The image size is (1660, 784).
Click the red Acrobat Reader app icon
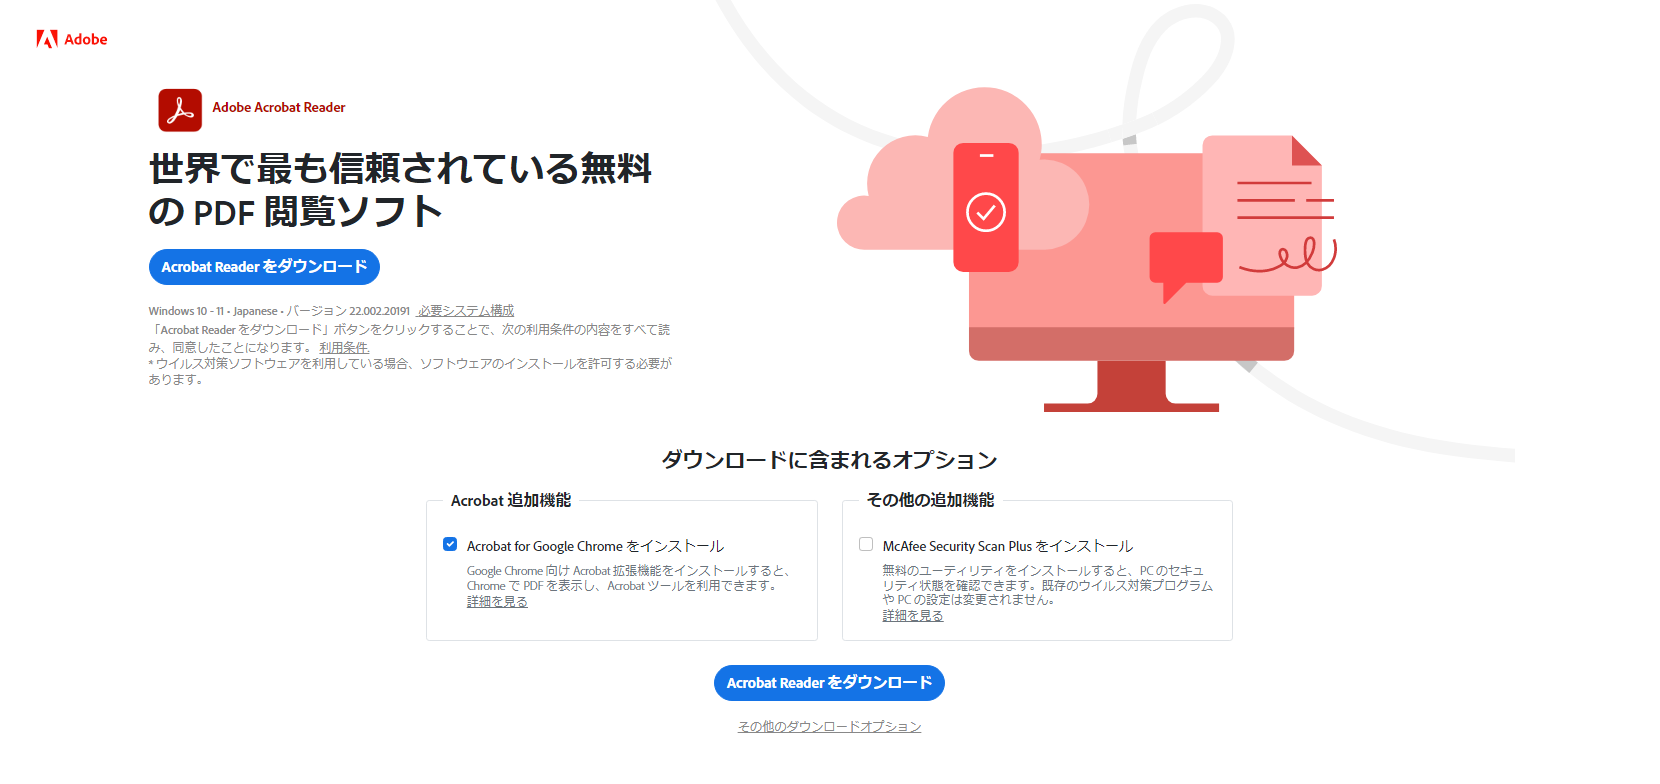pos(180,110)
